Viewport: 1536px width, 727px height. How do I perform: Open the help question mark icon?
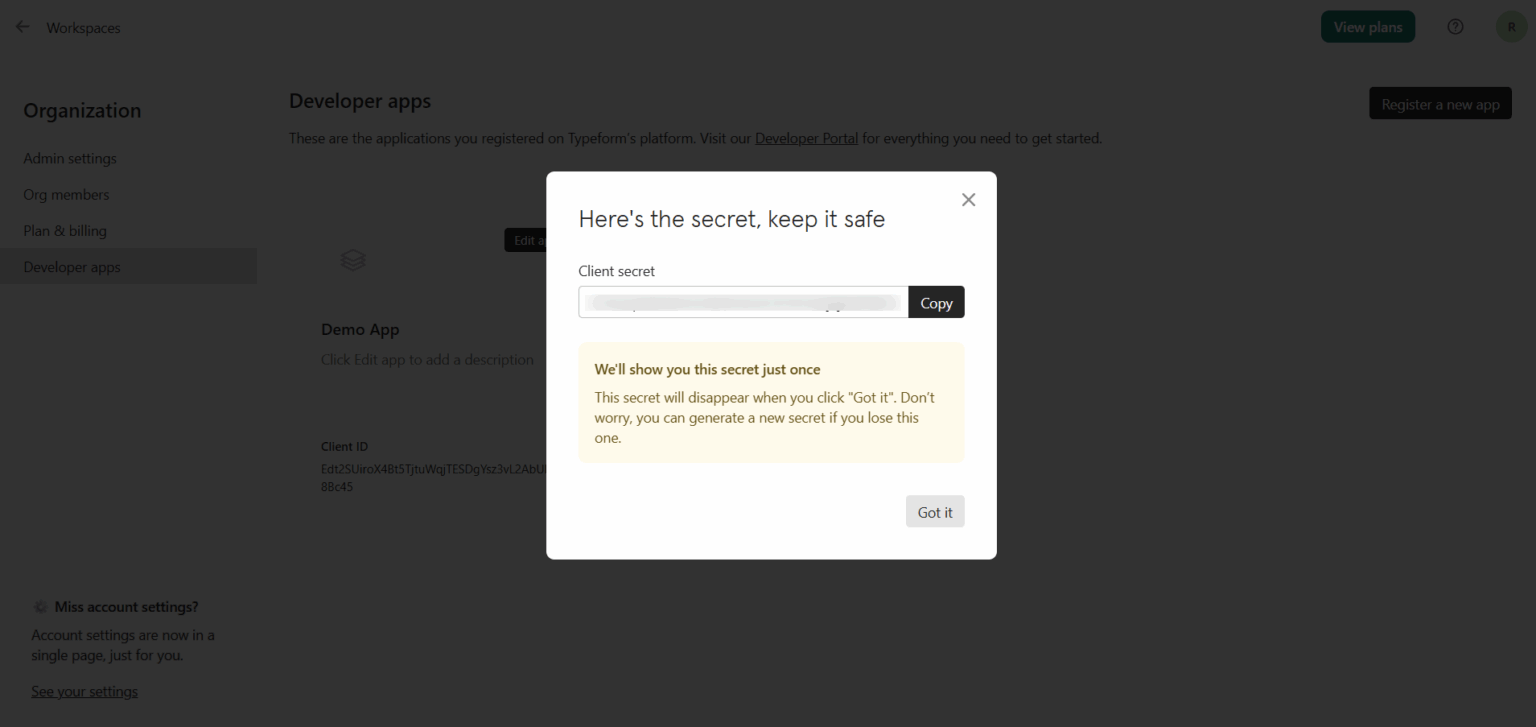[x=1455, y=27]
